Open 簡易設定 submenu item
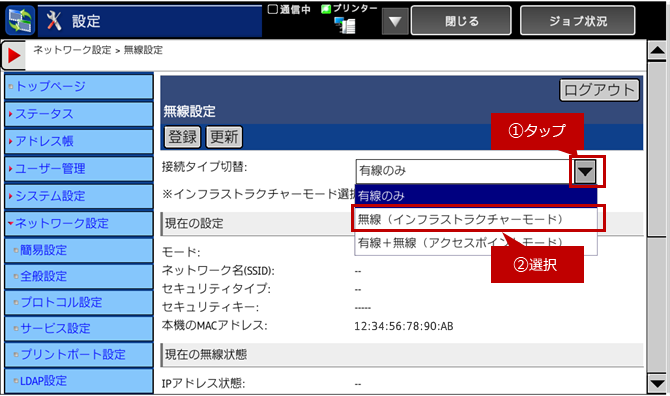 (79, 250)
